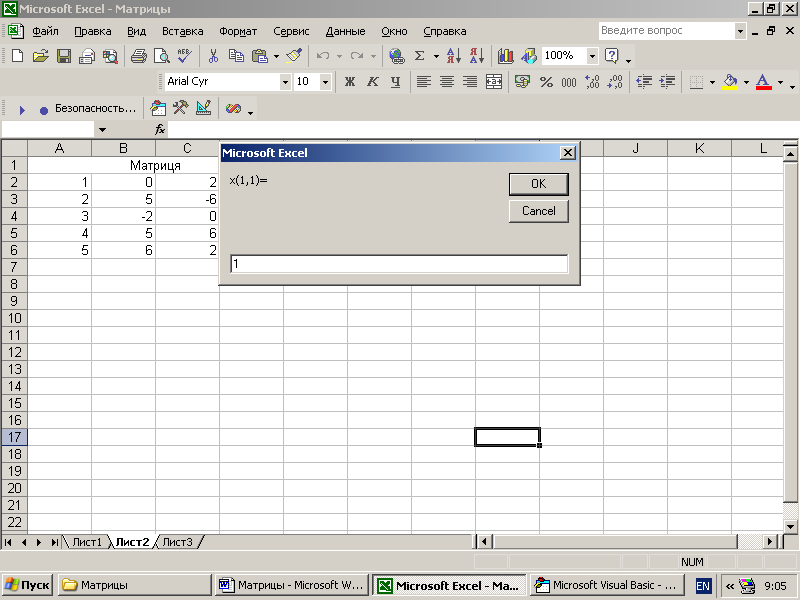Sort descending with Я-A icon
This screenshot has height=600, width=800.
[477, 56]
